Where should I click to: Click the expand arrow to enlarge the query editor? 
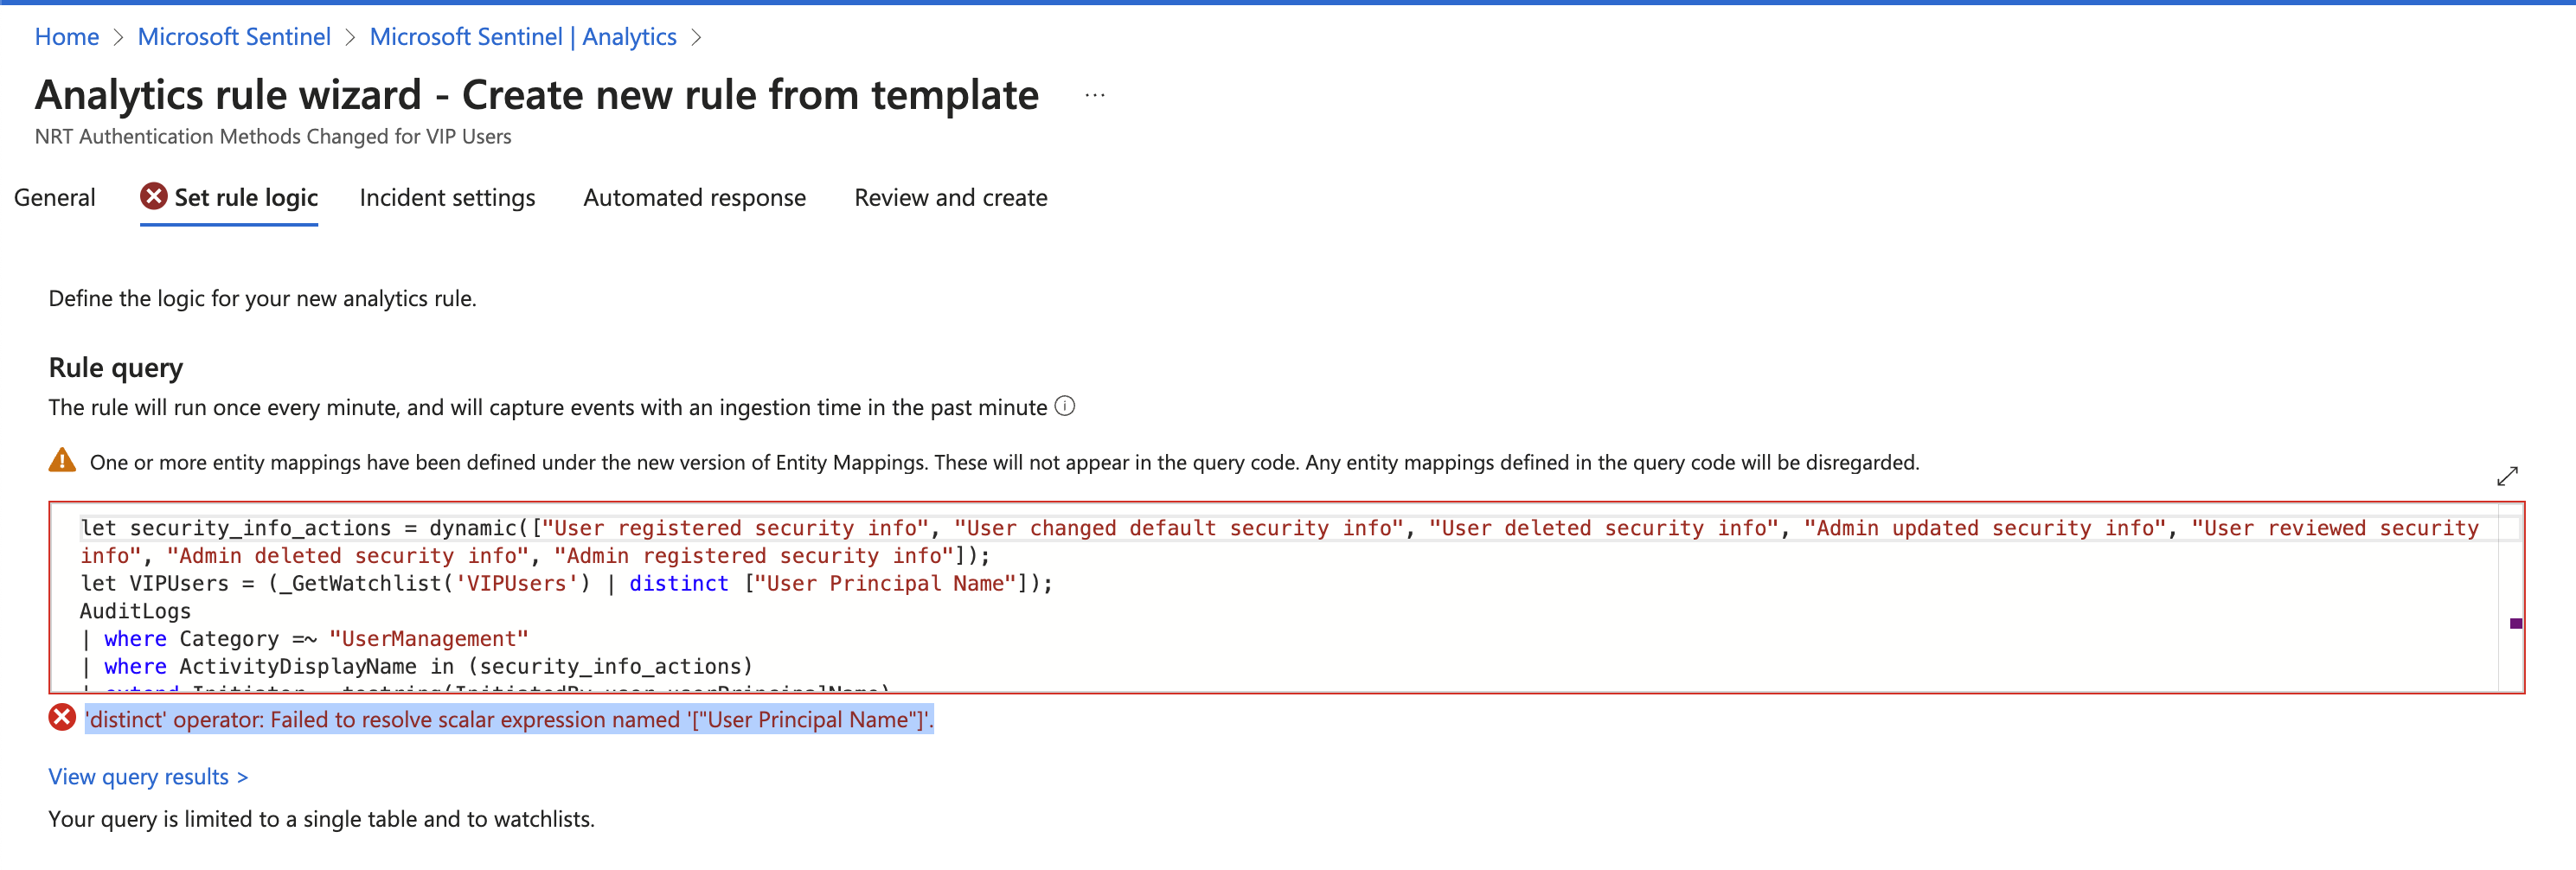coord(2508,475)
